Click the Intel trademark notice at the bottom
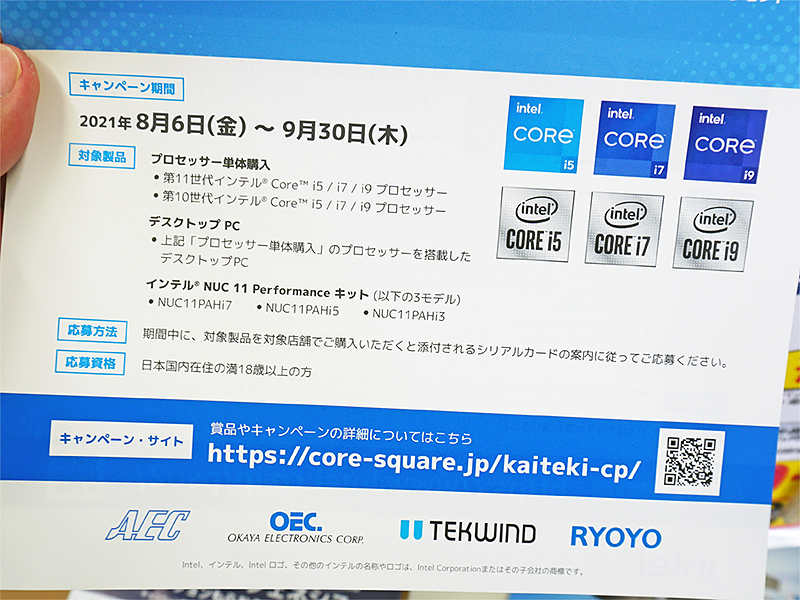Viewport: 800px width, 600px height. (x=383, y=568)
